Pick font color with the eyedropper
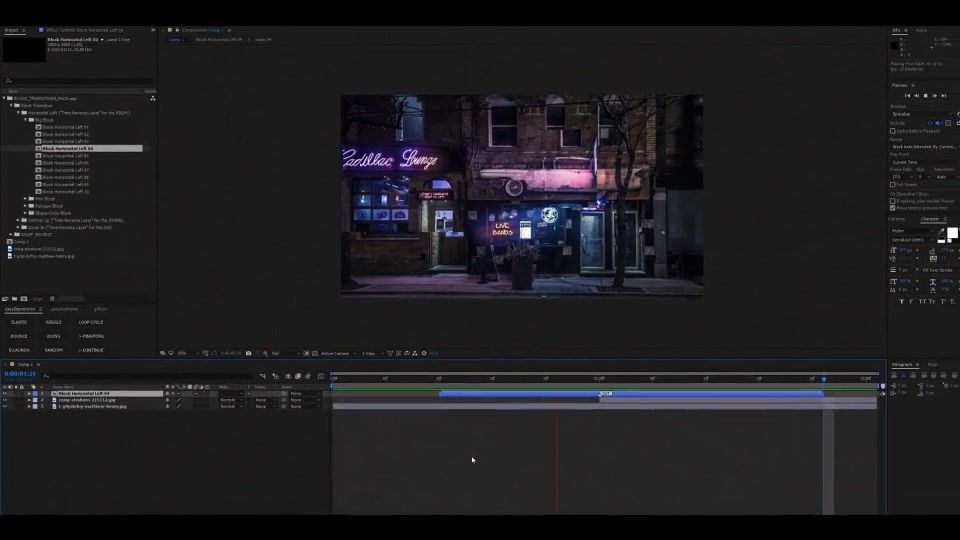This screenshot has height=540, width=960. click(942, 231)
